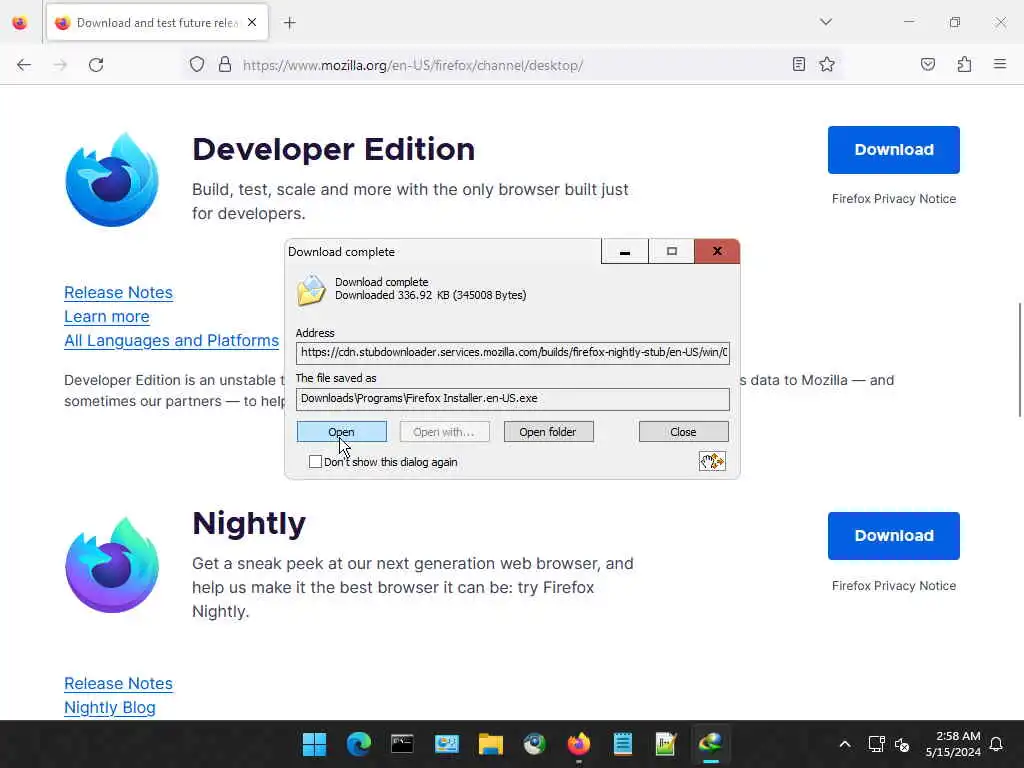Click the download Address field
The width and height of the screenshot is (1024, 768).
513,353
